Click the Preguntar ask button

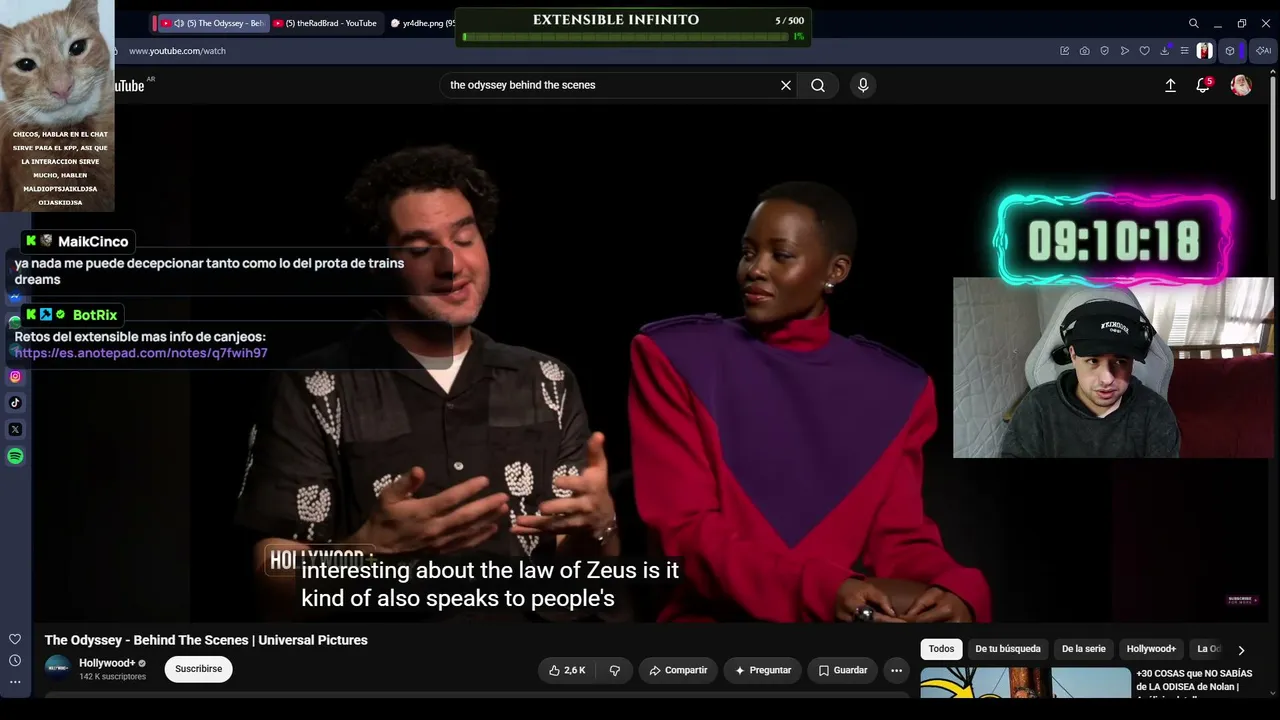click(763, 670)
